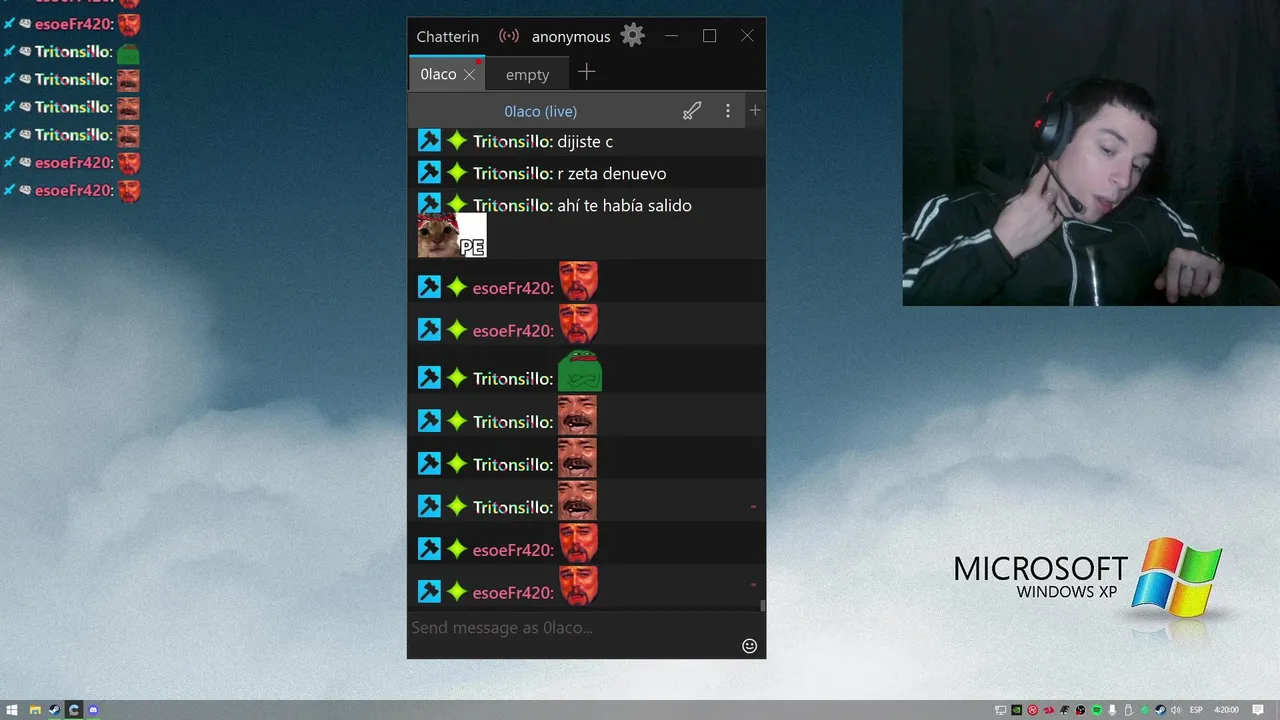Image resolution: width=1280 pixels, height=720 pixels.
Task: Click mod hammer on "r zeta denuevo" message
Action: tap(429, 172)
